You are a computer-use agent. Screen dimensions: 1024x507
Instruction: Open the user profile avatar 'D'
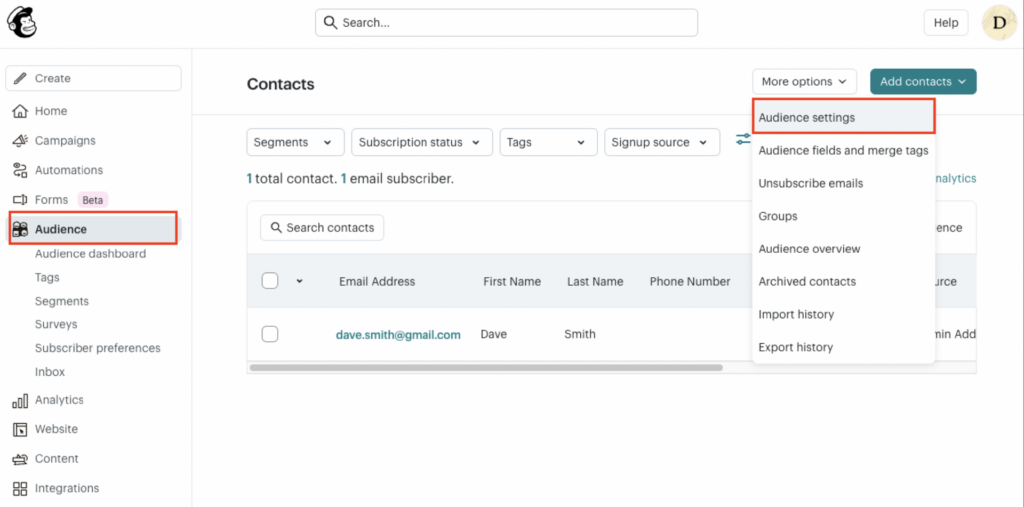(999, 22)
